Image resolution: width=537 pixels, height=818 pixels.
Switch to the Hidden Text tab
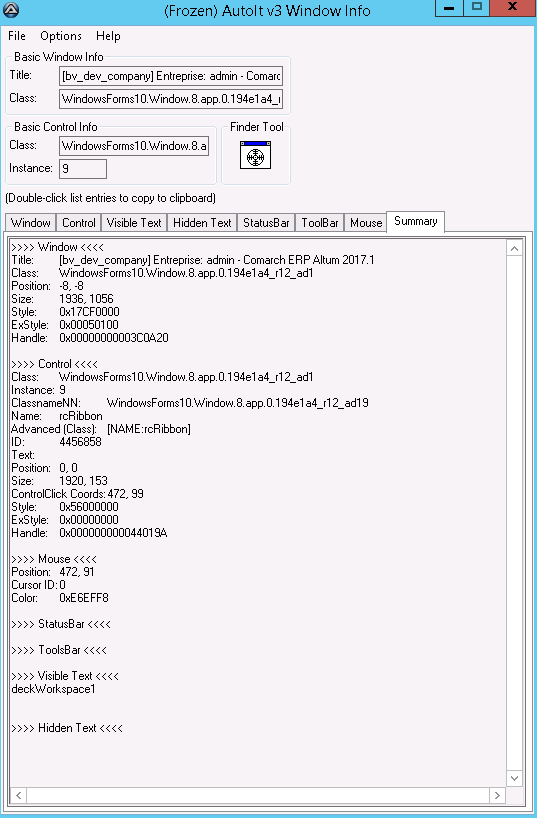pyautogui.click(x=202, y=223)
